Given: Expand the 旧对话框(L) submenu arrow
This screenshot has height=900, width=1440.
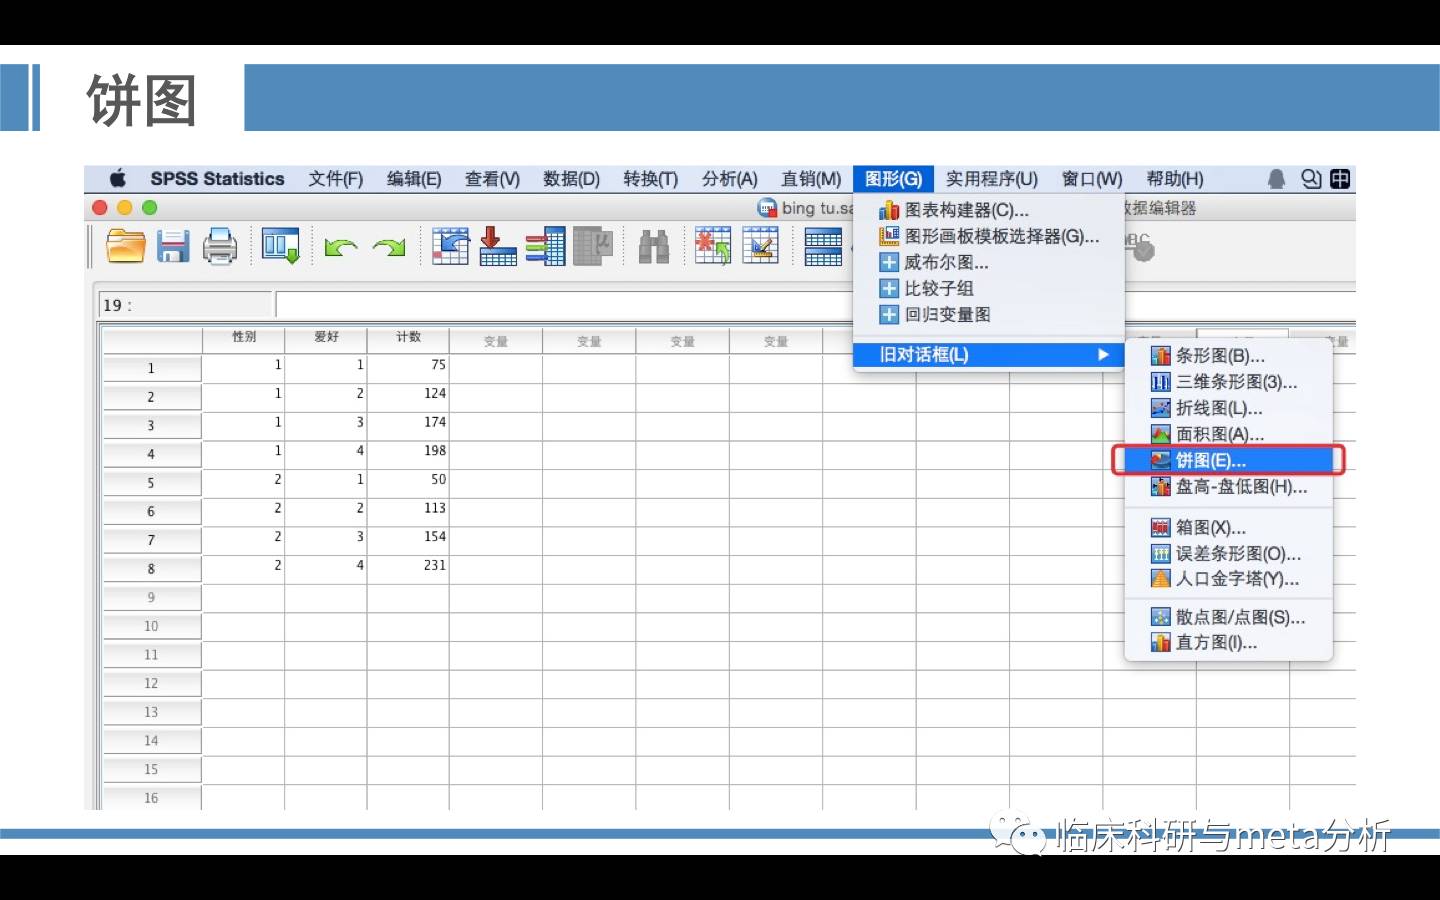Looking at the screenshot, I should pyautogui.click(x=1103, y=355).
